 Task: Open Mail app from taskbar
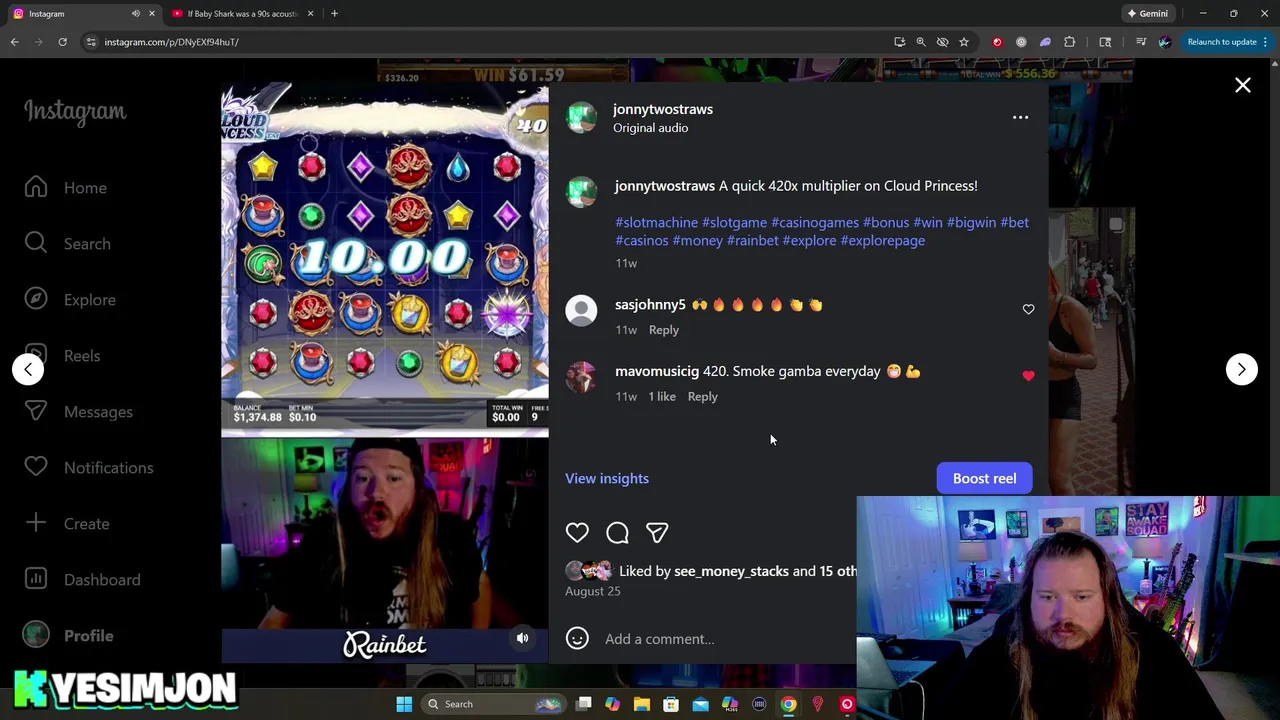[x=700, y=704]
